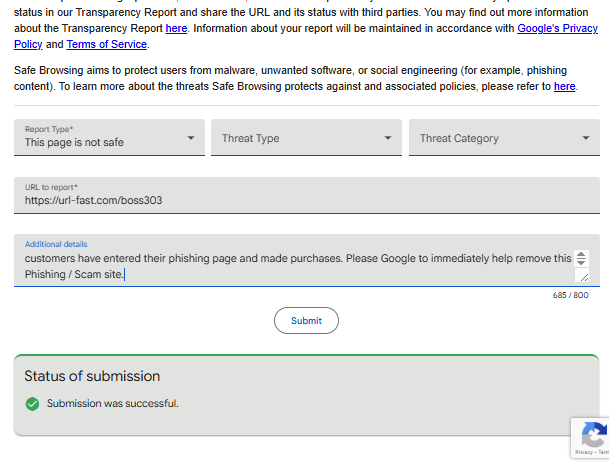
Task: Open the Threat Category dropdown
Action: pos(504,138)
